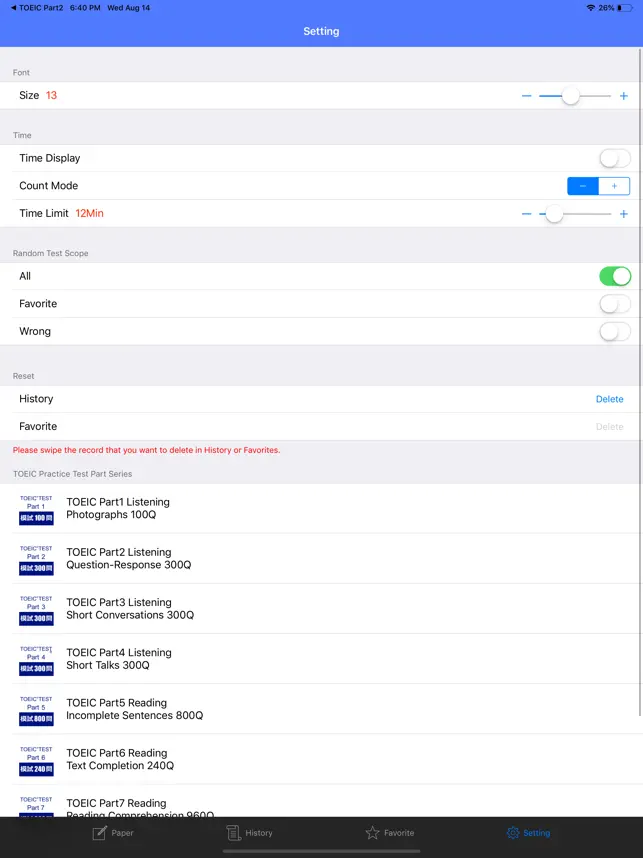Click the Time Limit slider

click(x=575, y=214)
